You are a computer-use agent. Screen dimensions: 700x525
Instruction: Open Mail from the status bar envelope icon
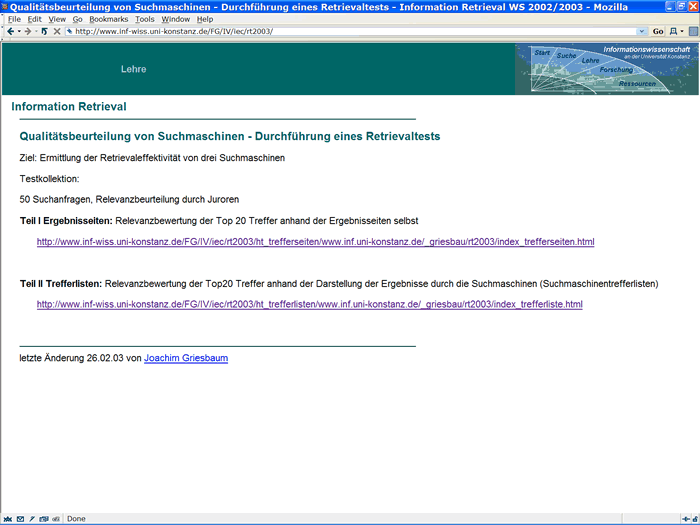tap(20, 519)
